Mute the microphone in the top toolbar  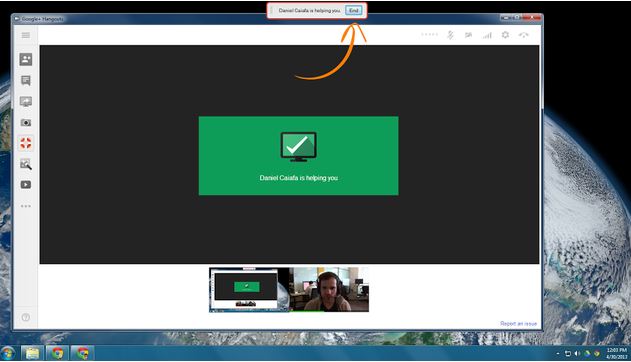click(x=450, y=35)
